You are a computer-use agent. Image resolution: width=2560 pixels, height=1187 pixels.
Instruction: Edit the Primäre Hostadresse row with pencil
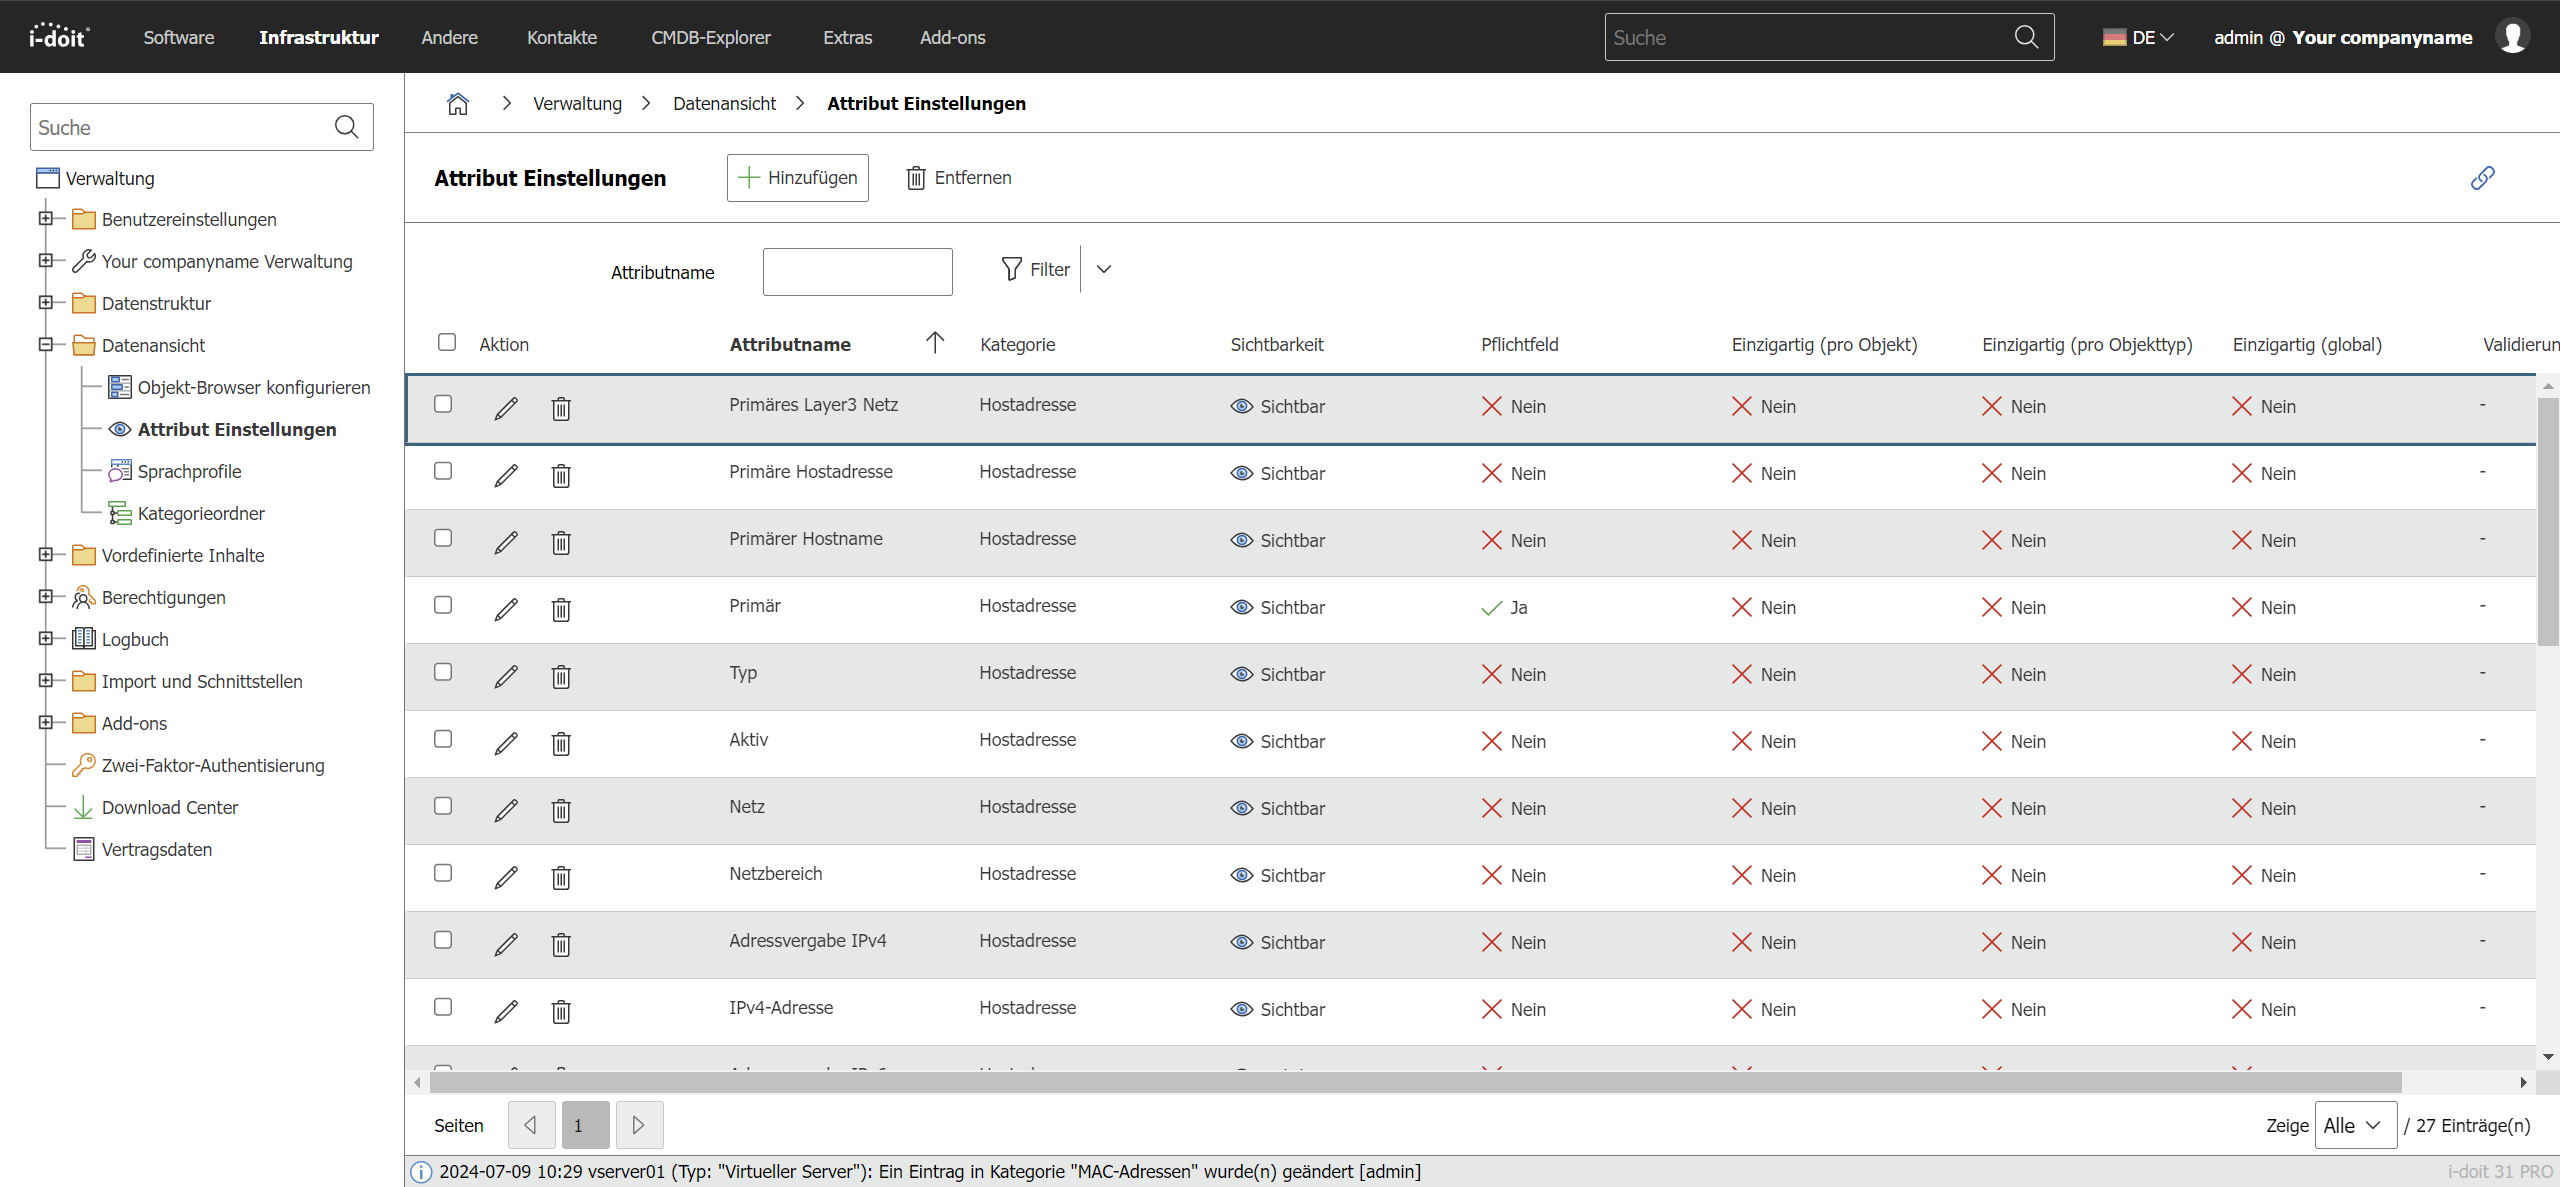[x=506, y=475]
